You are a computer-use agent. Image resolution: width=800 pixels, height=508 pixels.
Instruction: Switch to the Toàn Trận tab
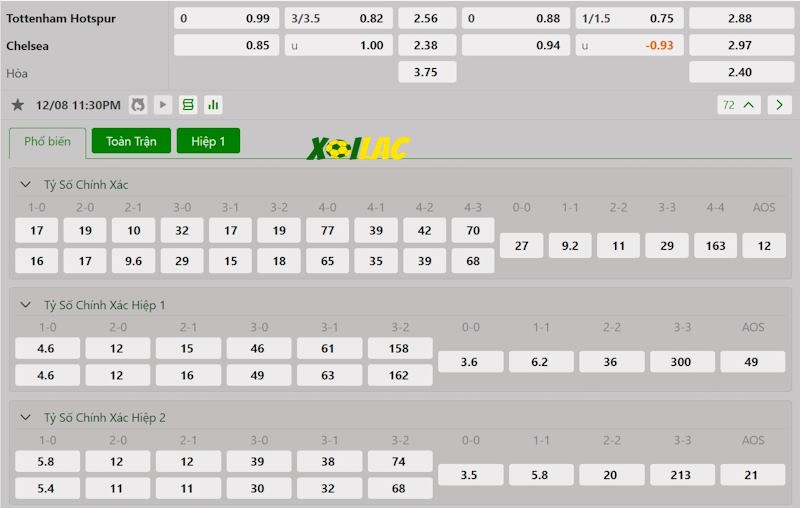(x=131, y=141)
